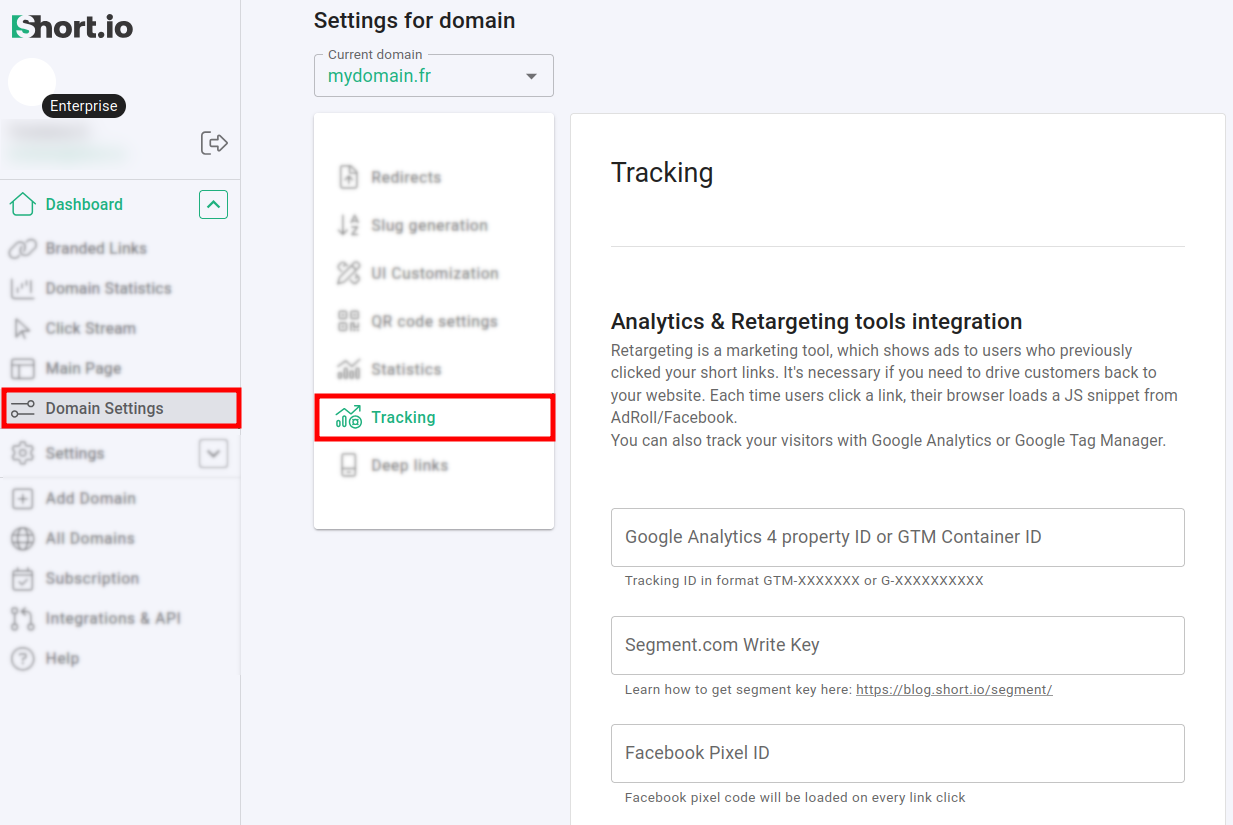This screenshot has height=825, width=1233.
Task: Open the blog.short.io/segment link
Action: [x=953, y=689]
